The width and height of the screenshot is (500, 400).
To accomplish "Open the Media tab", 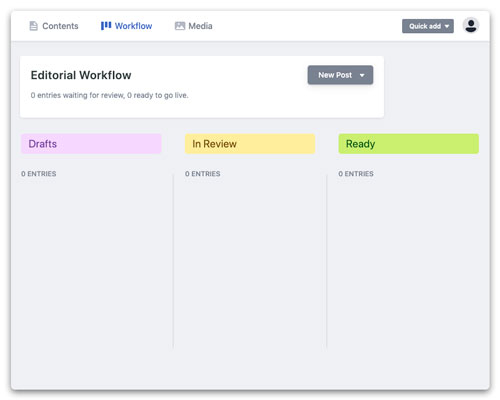I will click(x=193, y=26).
